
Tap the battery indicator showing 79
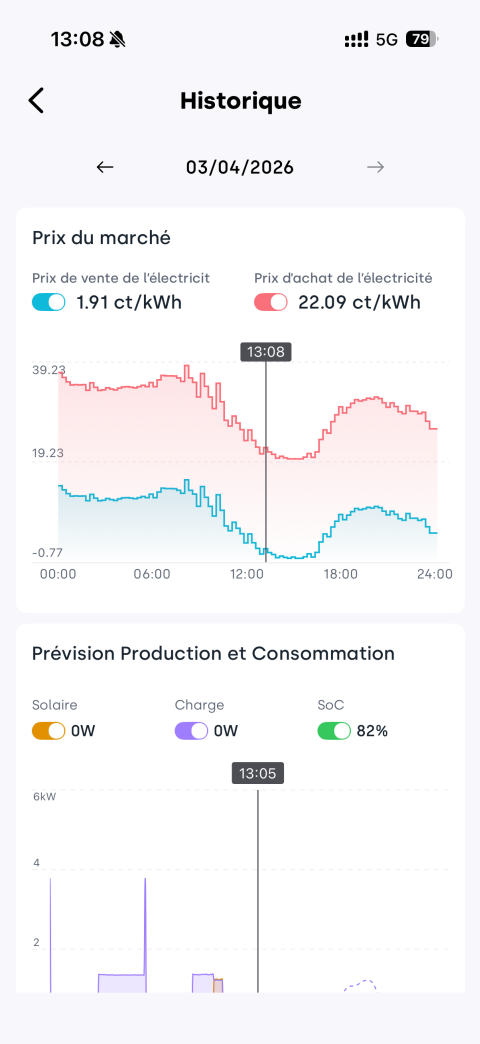422,39
